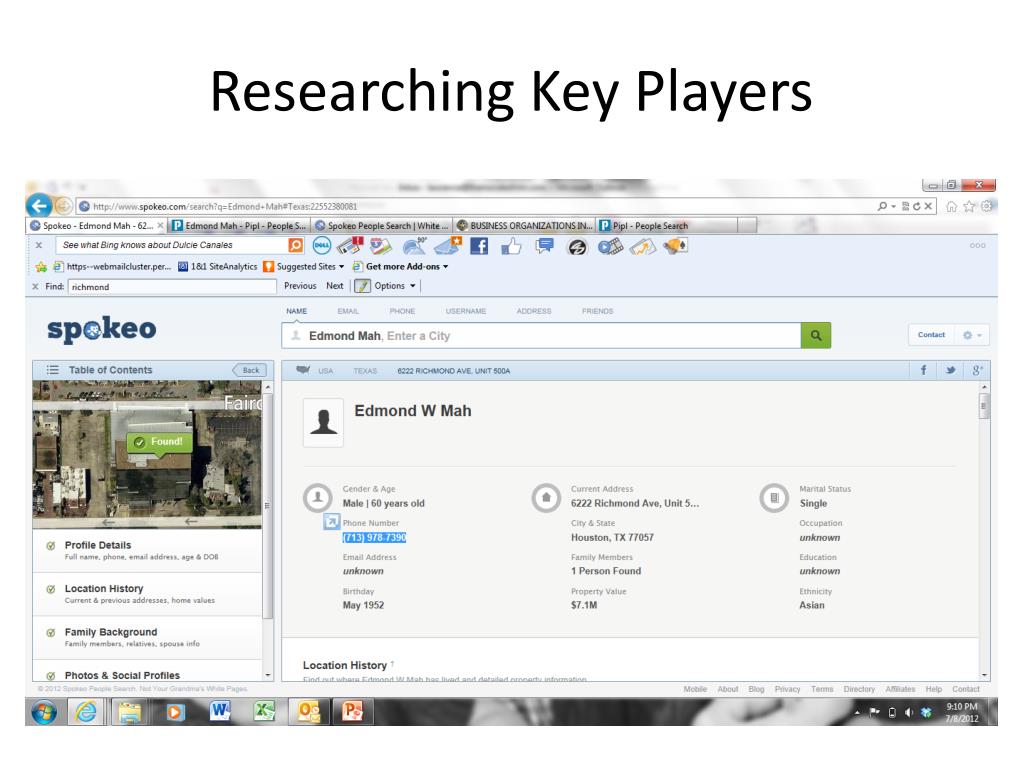This screenshot has width=1024, height=768.
Task: Open the browser Favorites star icon
Action: point(969,206)
